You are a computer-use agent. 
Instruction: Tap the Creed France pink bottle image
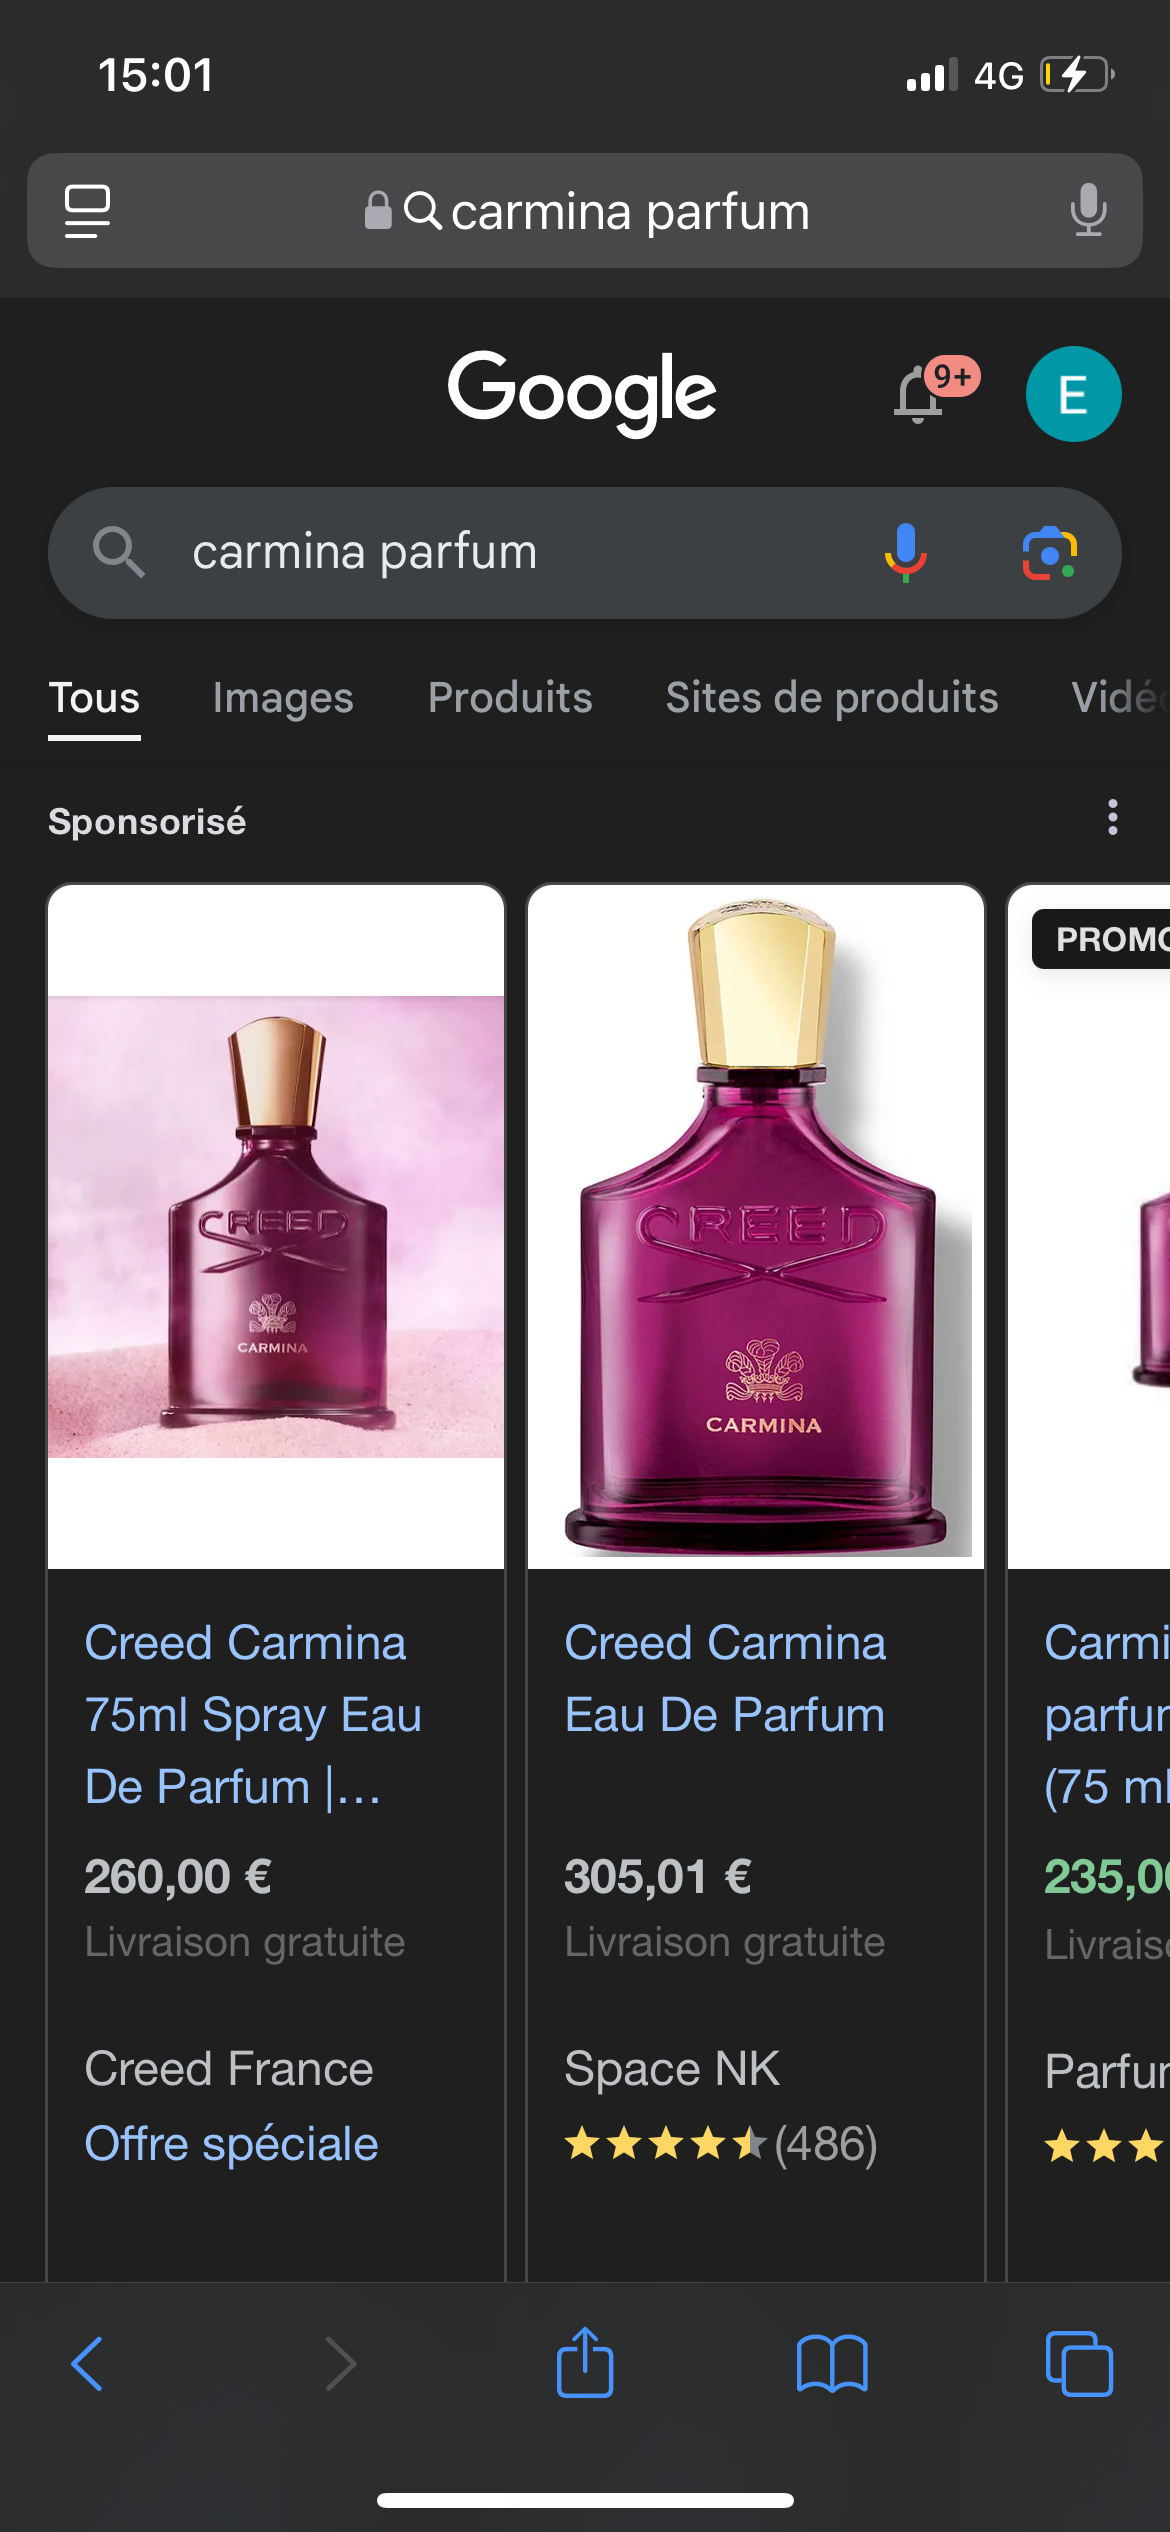tap(276, 1226)
